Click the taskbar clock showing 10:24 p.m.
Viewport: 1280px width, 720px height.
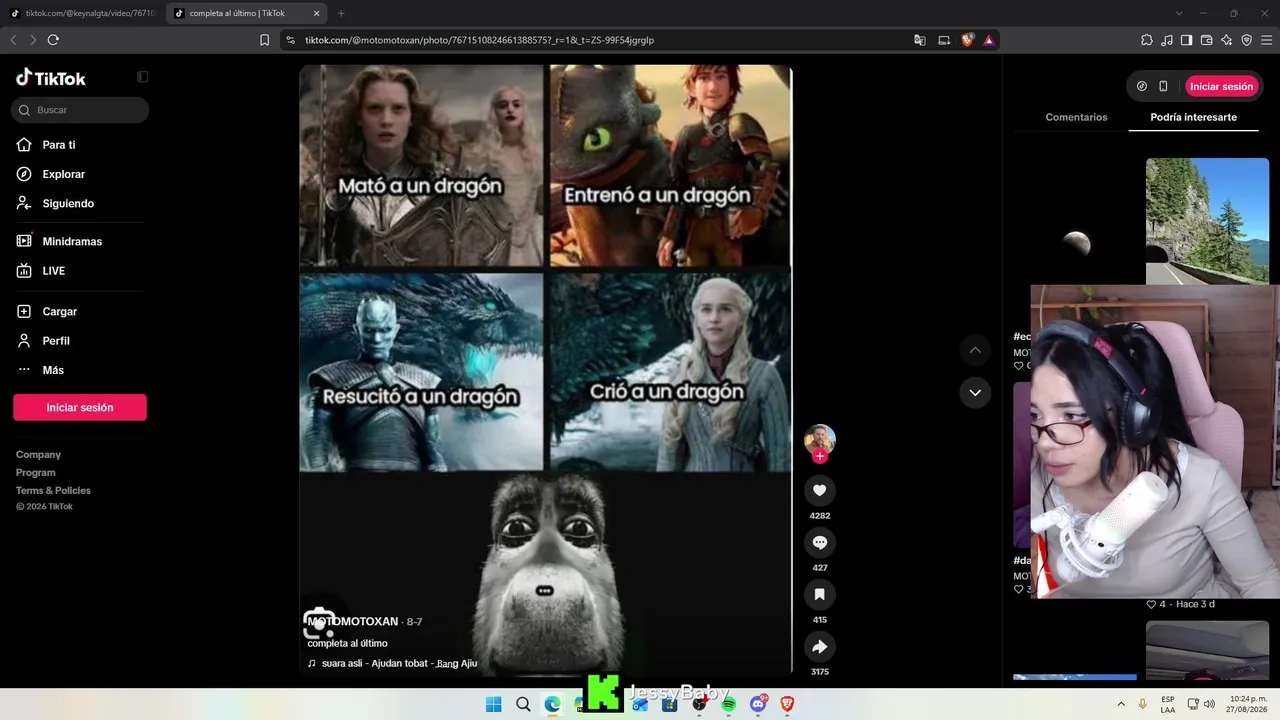[1248, 705]
